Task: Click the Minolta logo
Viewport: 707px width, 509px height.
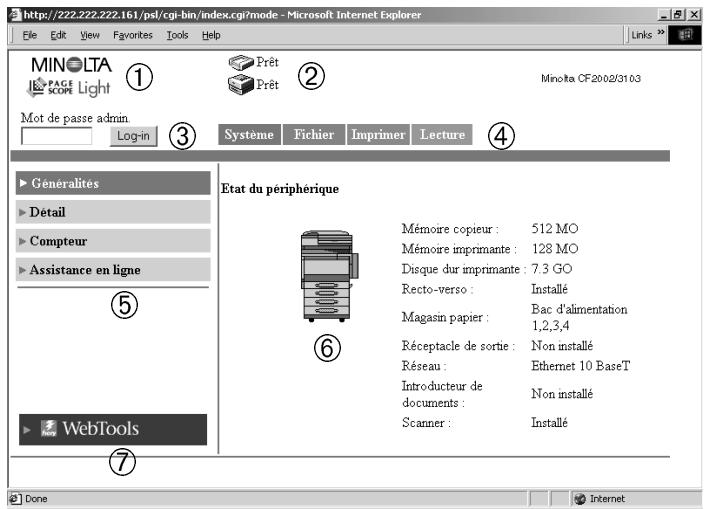Action: tap(71, 65)
